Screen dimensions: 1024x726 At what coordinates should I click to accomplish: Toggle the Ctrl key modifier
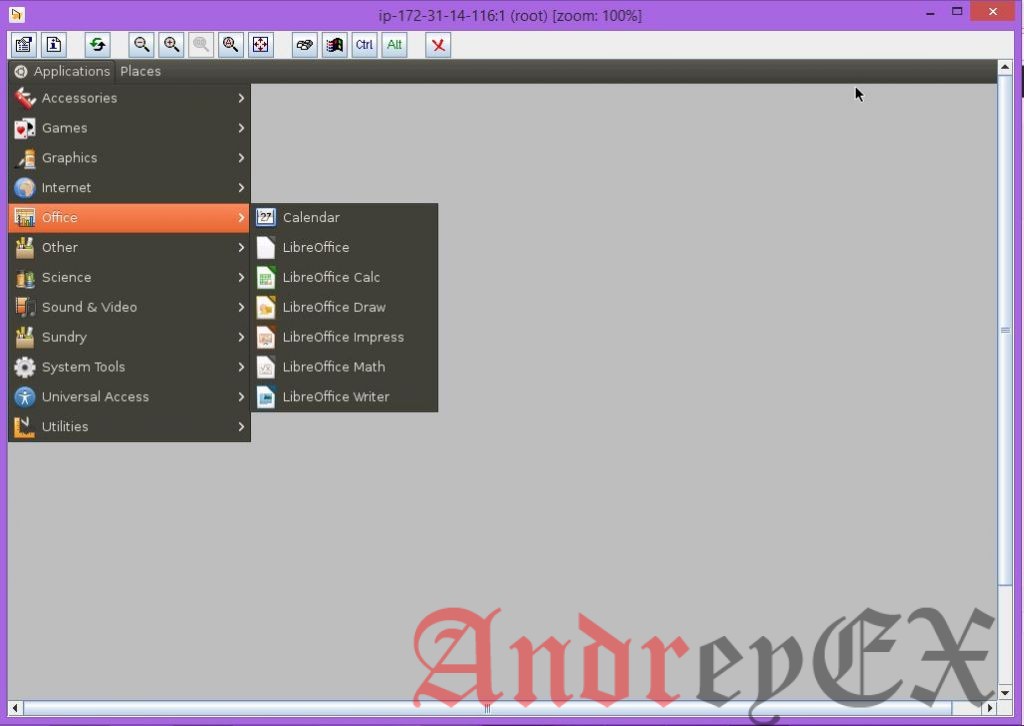pos(364,44)
